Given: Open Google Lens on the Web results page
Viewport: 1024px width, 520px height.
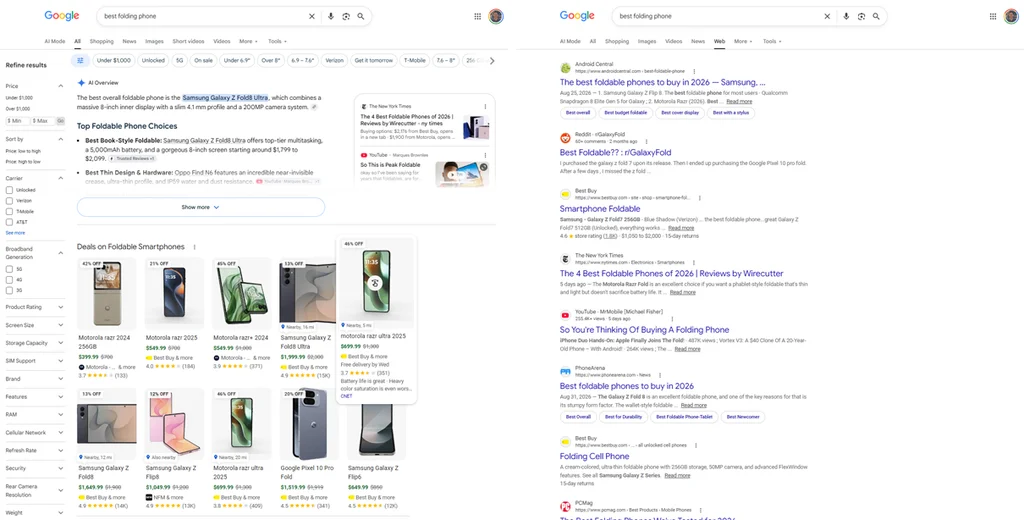Looking at the screenshot, I should coord(861,16).
